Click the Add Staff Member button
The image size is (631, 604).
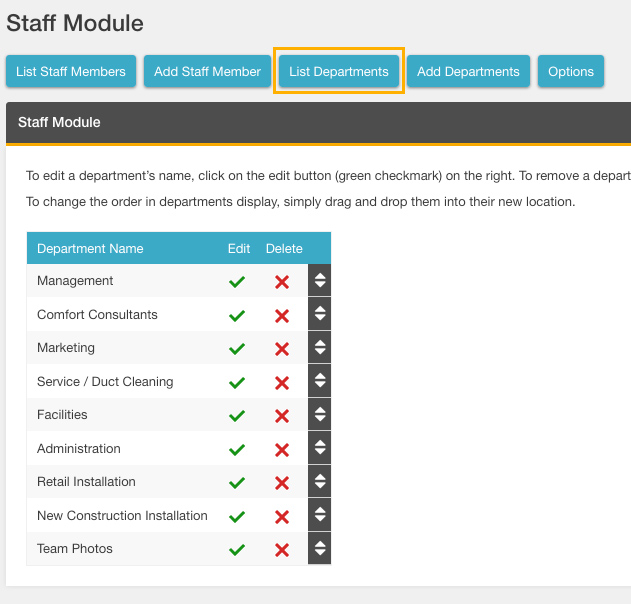pyautogui.click(x=207, y=72)
